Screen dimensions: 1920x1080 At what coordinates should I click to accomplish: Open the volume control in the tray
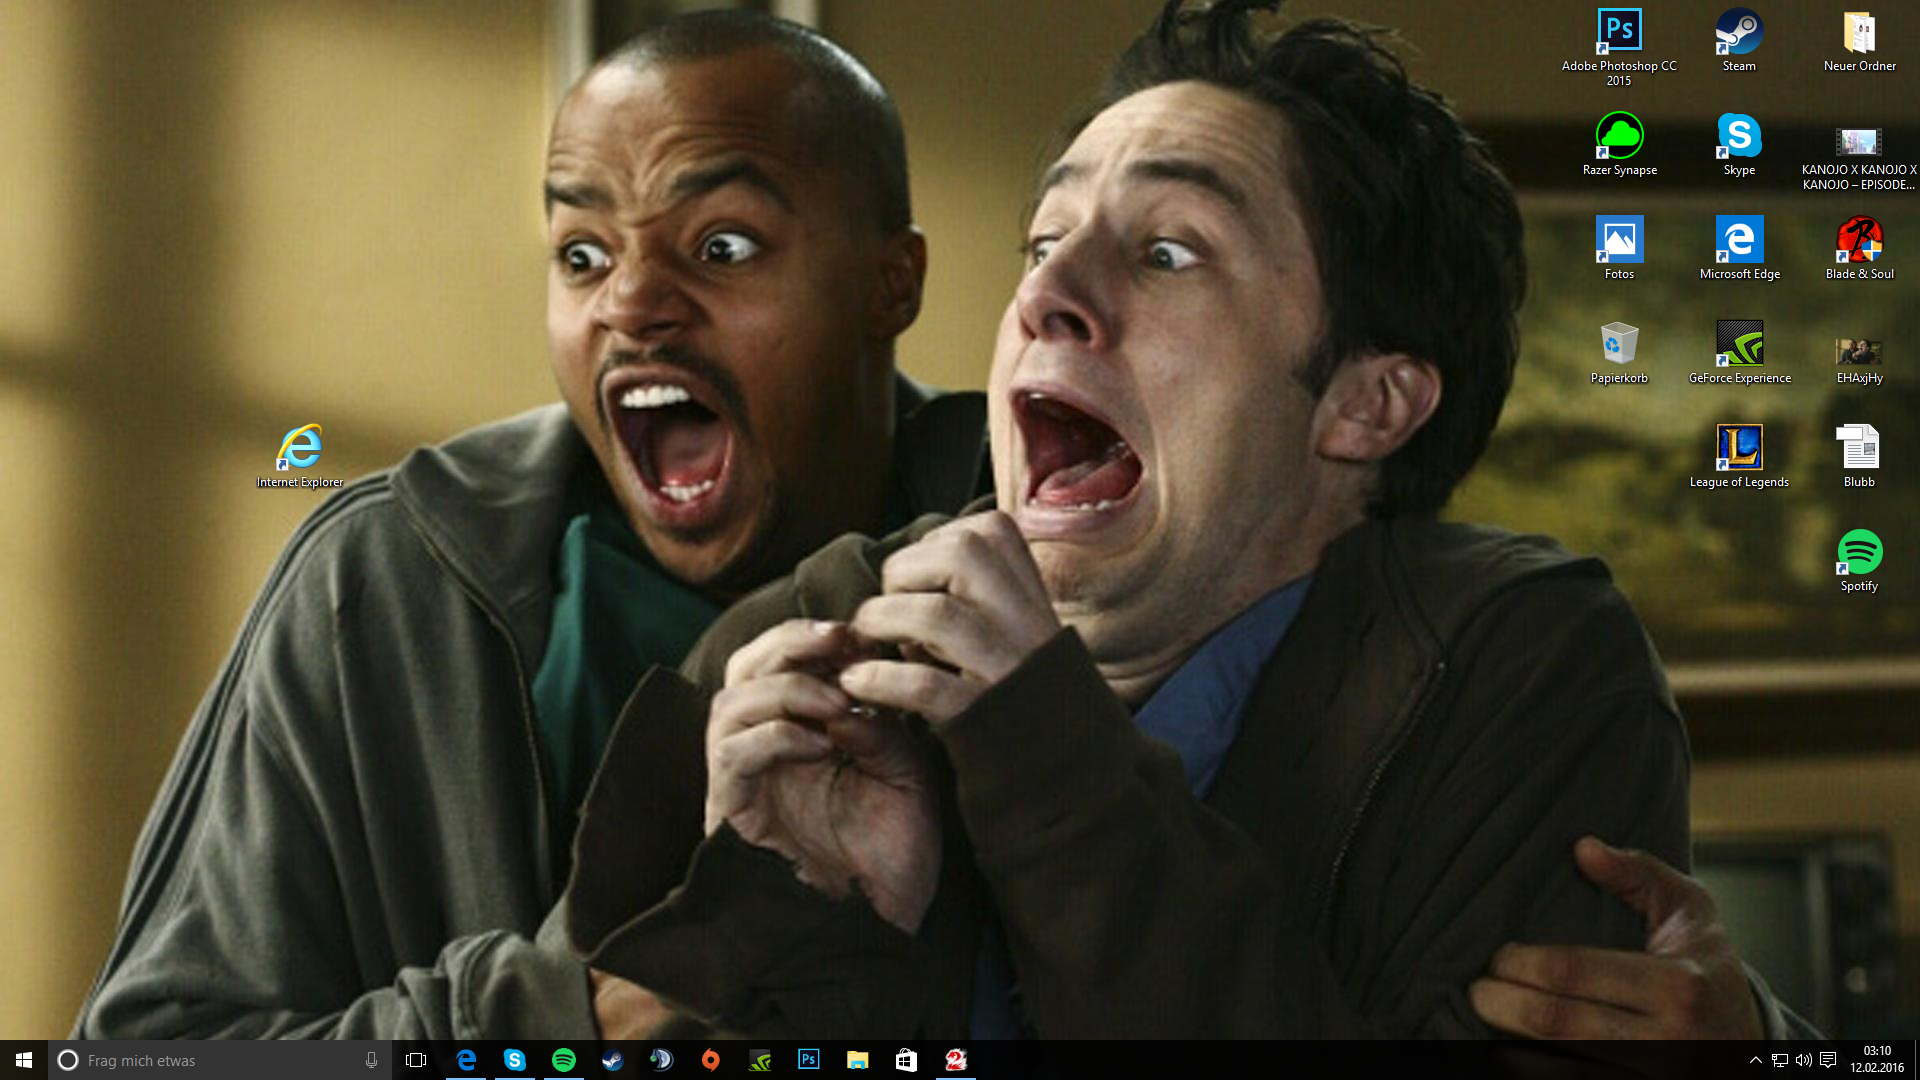[1803, 1060]
